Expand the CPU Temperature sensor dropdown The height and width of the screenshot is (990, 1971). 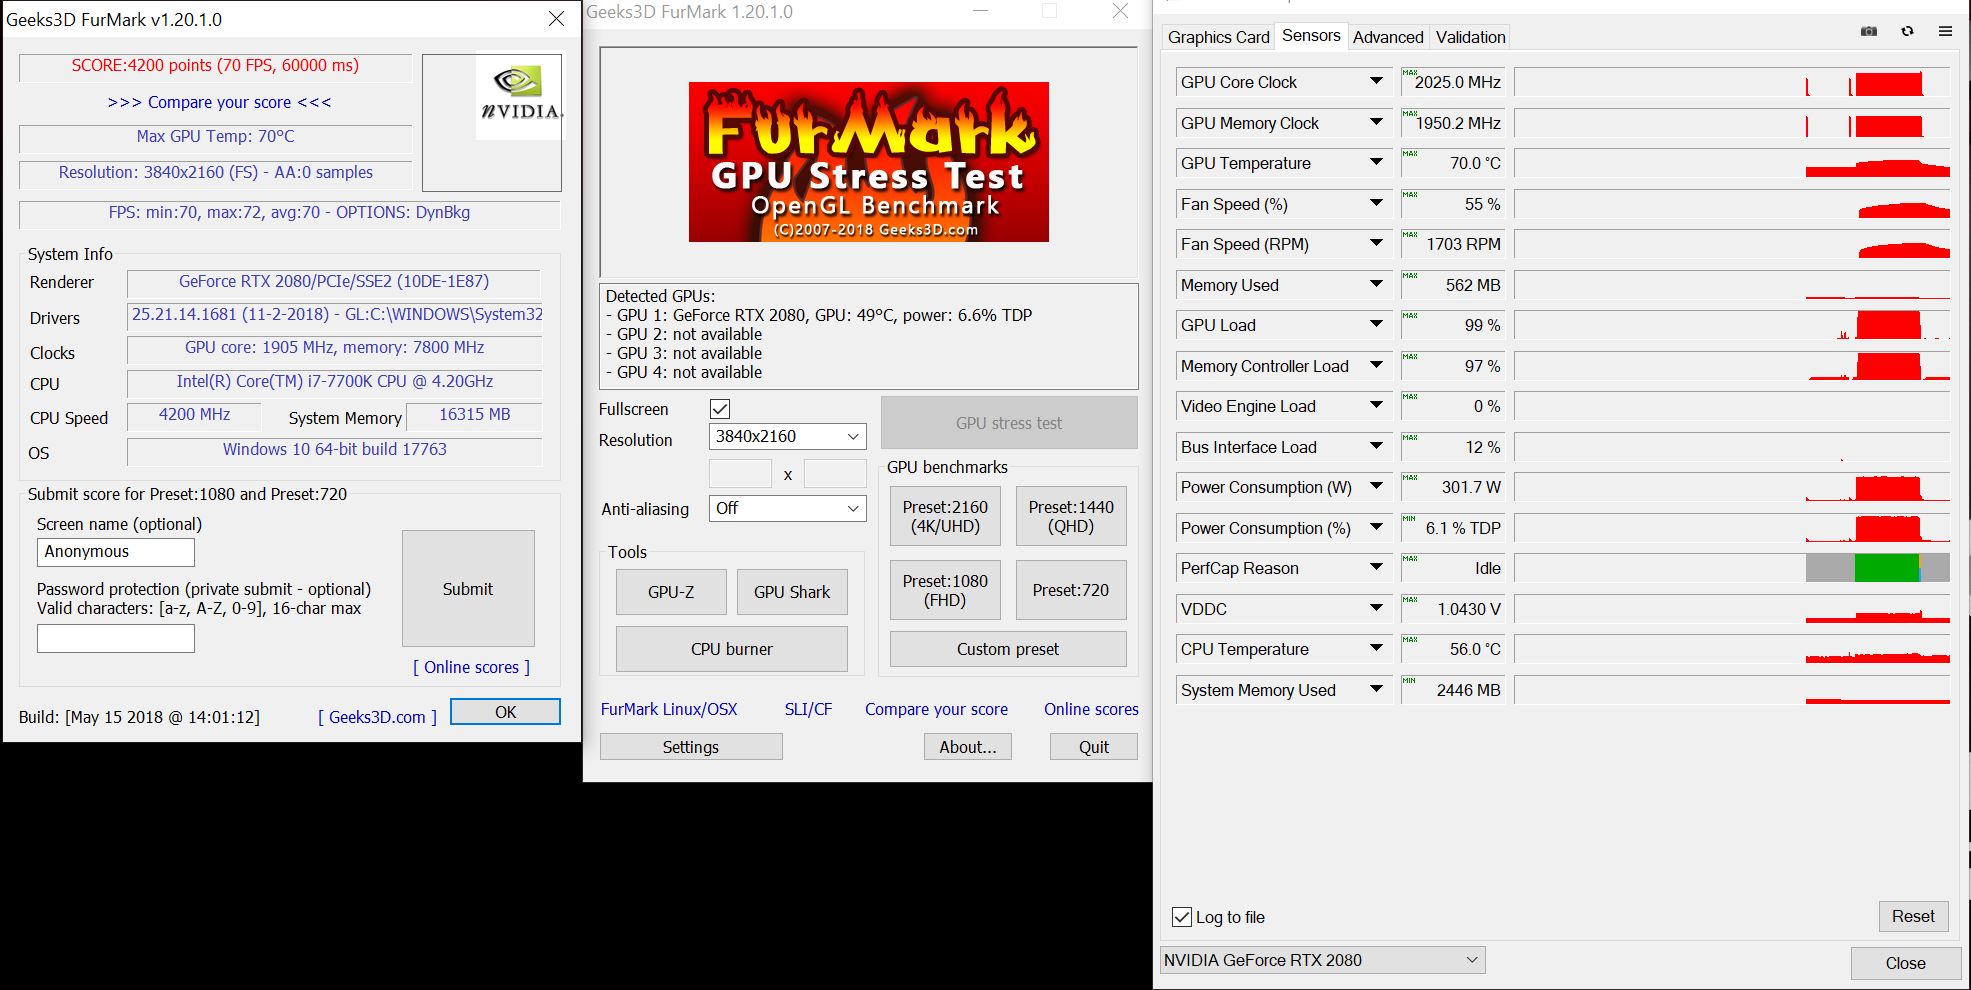point(1376,648)
